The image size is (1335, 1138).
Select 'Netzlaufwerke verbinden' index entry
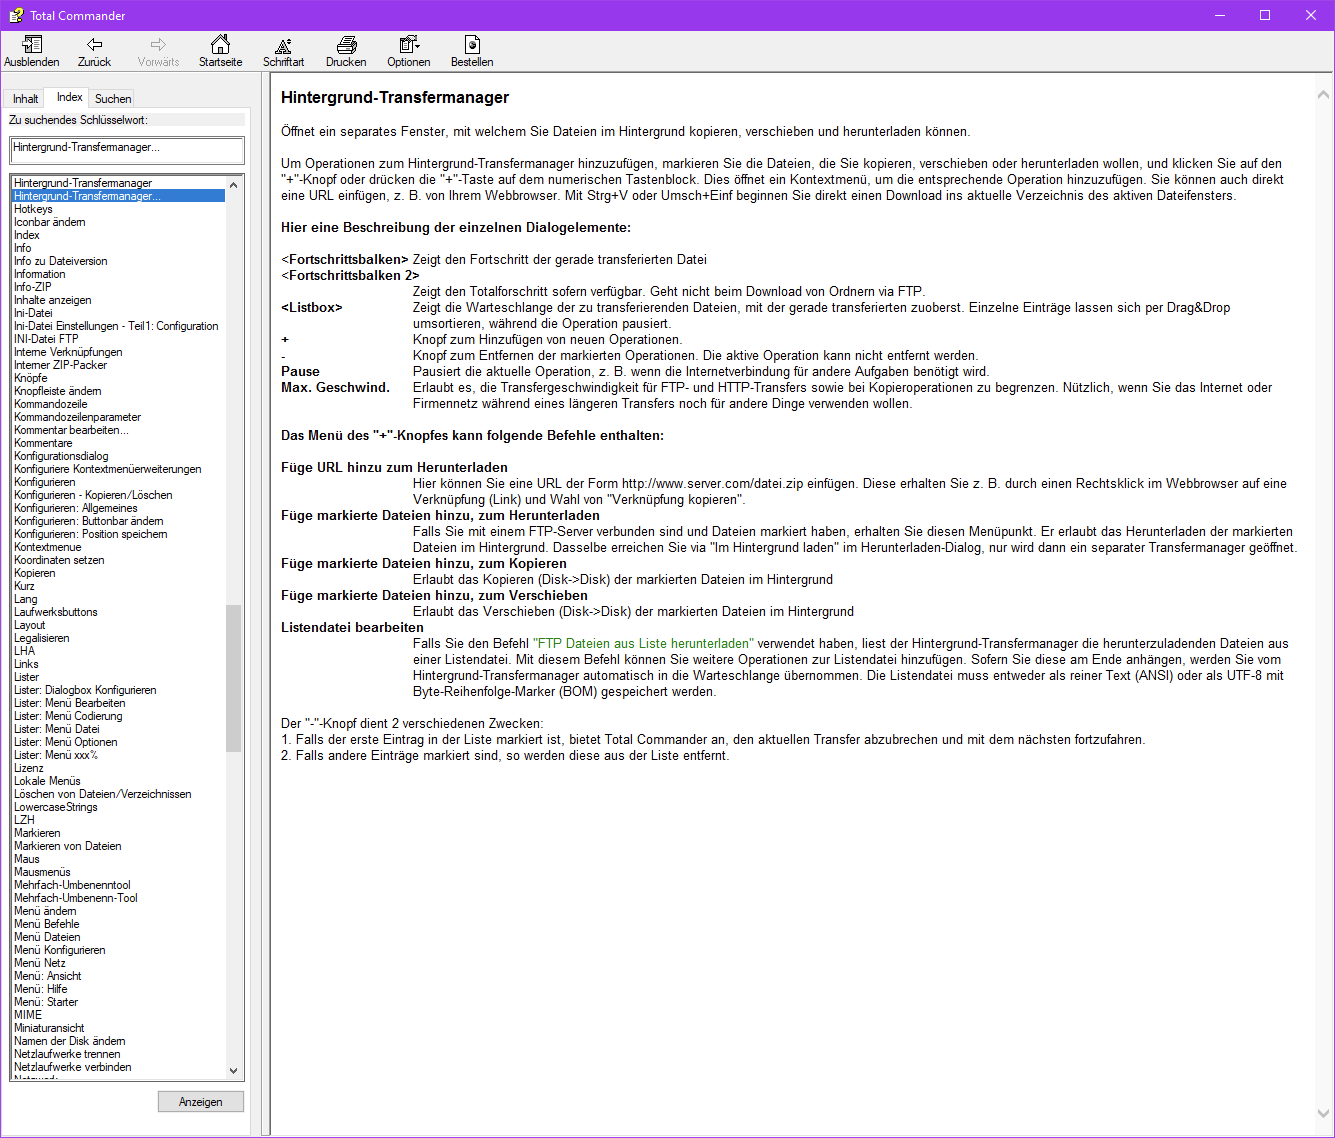[73, 1067]
